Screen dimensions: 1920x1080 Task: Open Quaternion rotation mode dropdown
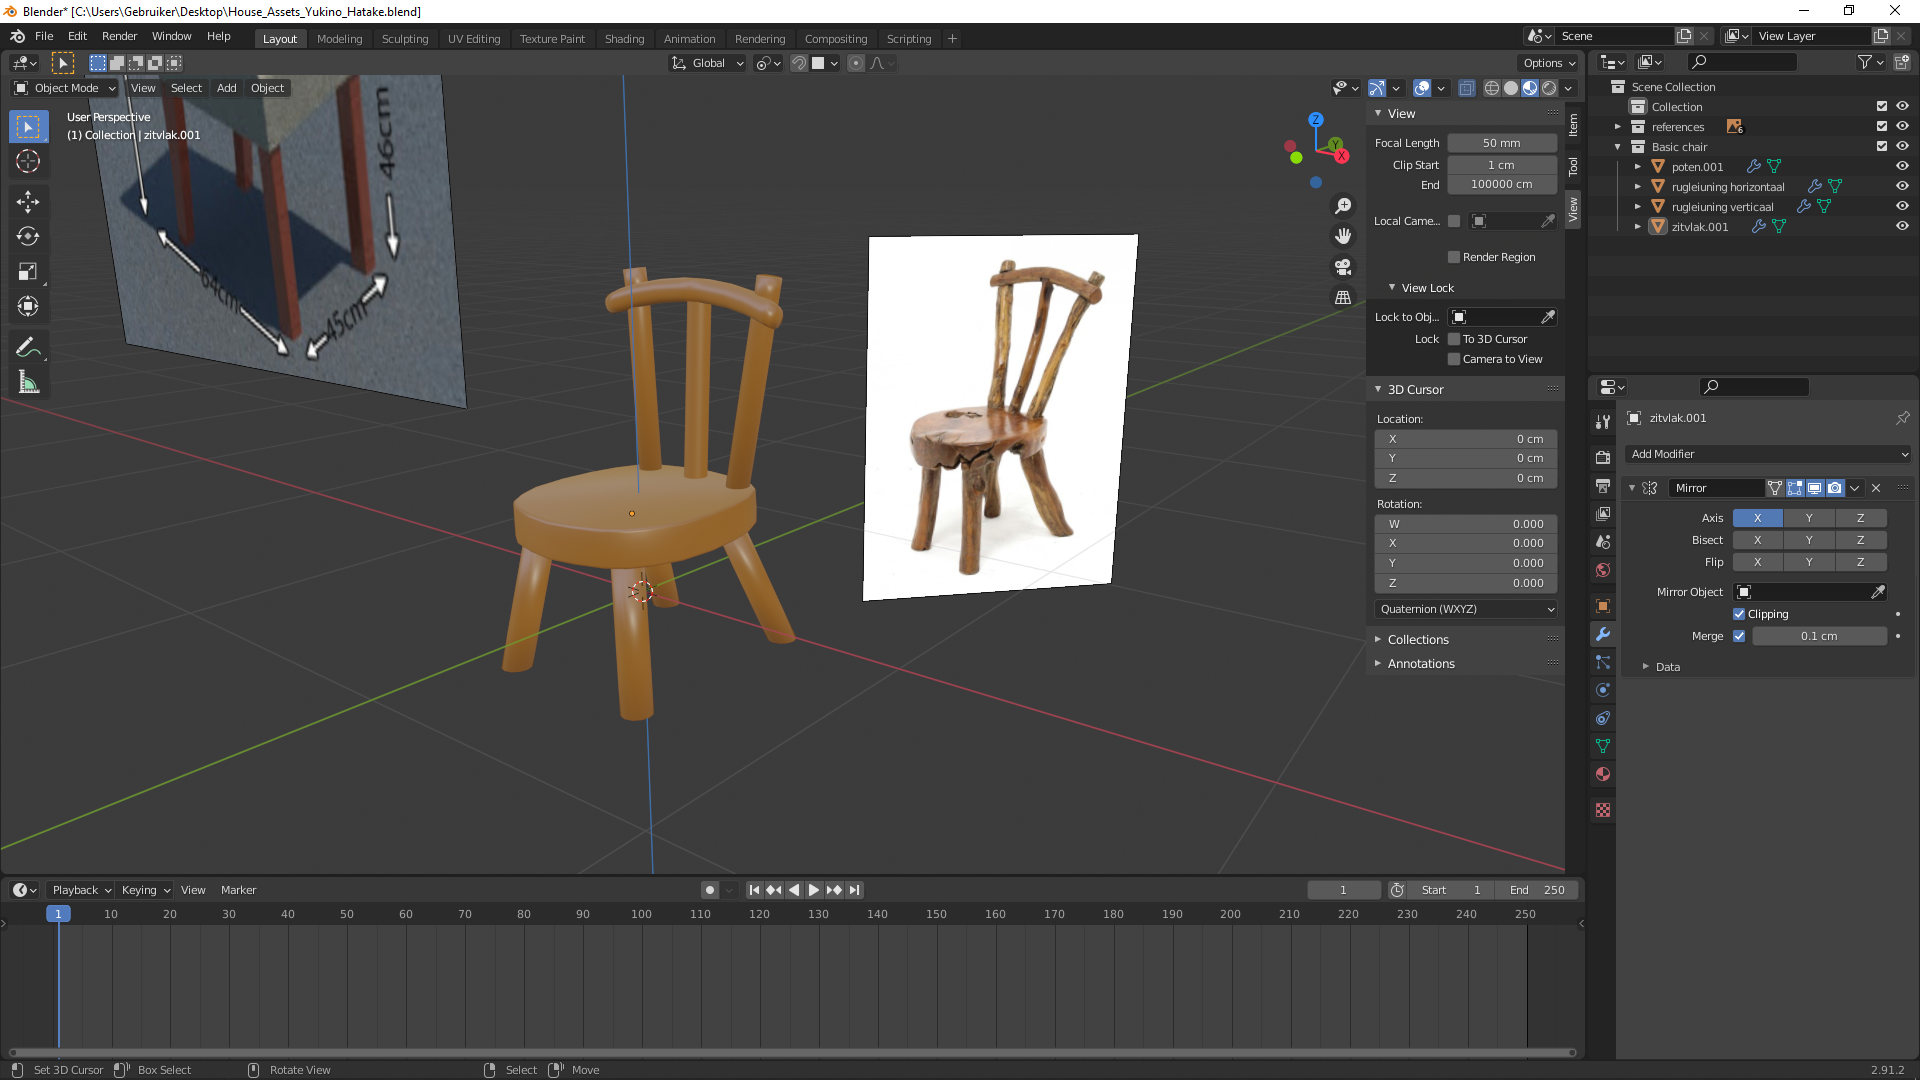point(1466,609)
